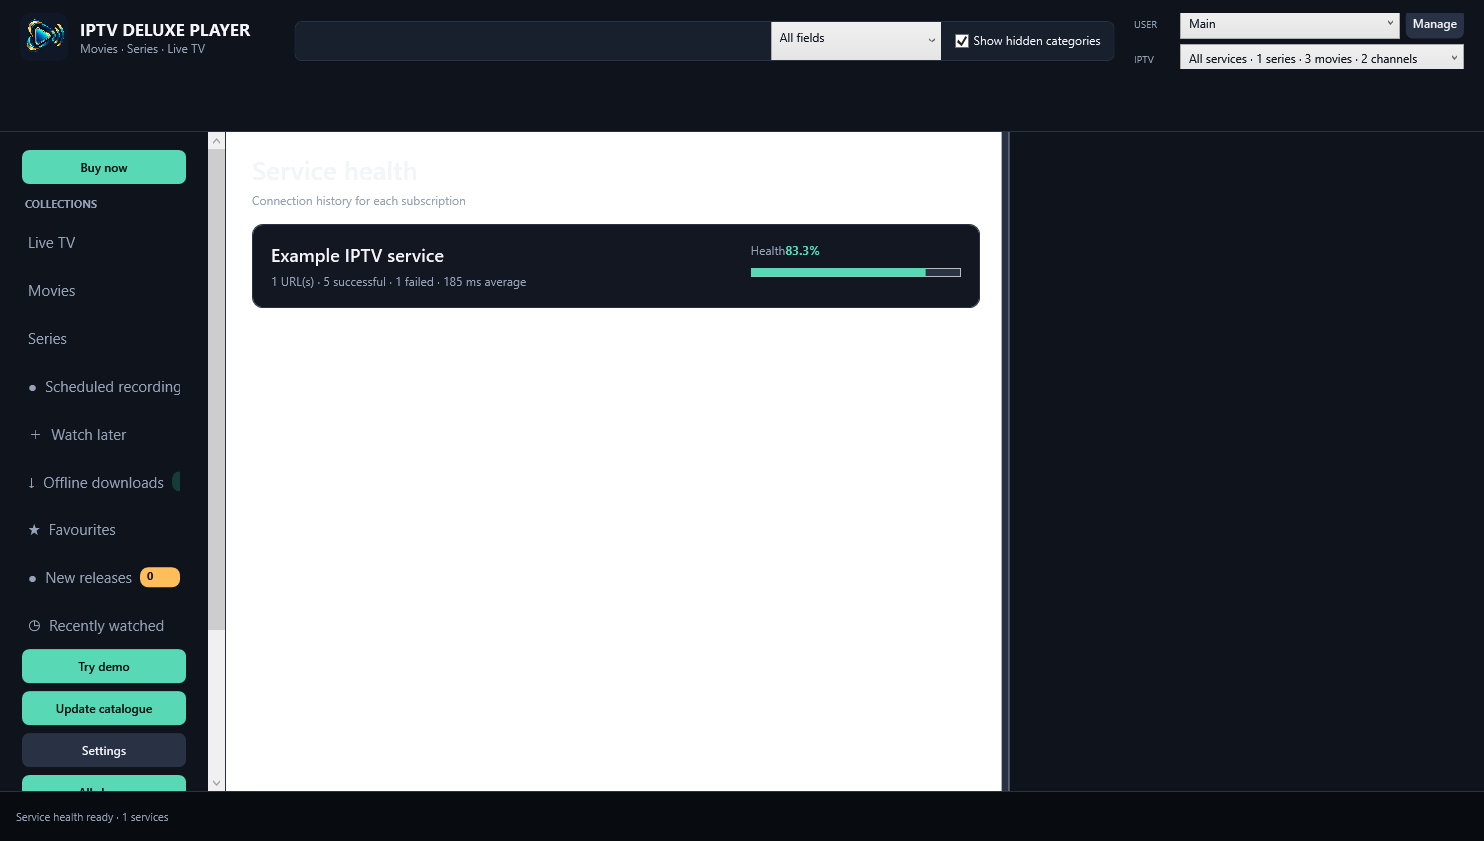The height and width of the screenshot is (841, 1484).
Task: Click the Watch later plus icon
Action: pyautogui.click(x=35, y=435)
